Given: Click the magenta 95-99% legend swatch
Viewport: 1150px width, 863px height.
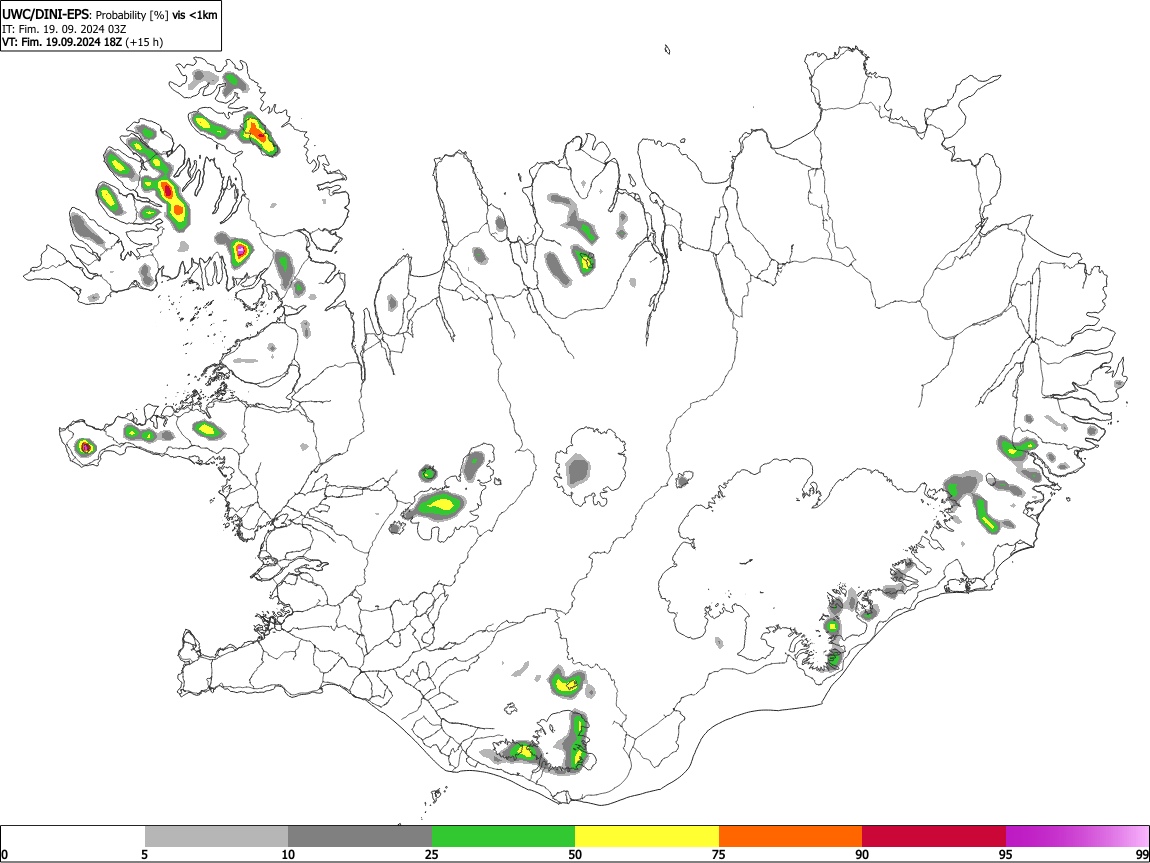Looking at the screenshot, I should 1077,836.
